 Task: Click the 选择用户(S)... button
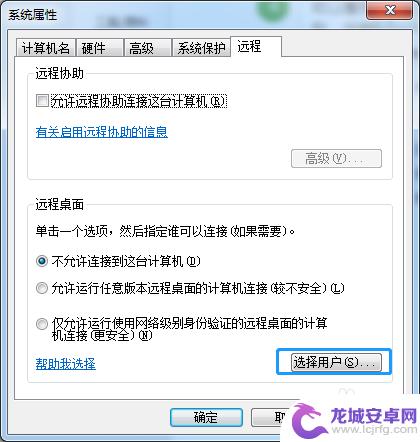click(334, 362)
